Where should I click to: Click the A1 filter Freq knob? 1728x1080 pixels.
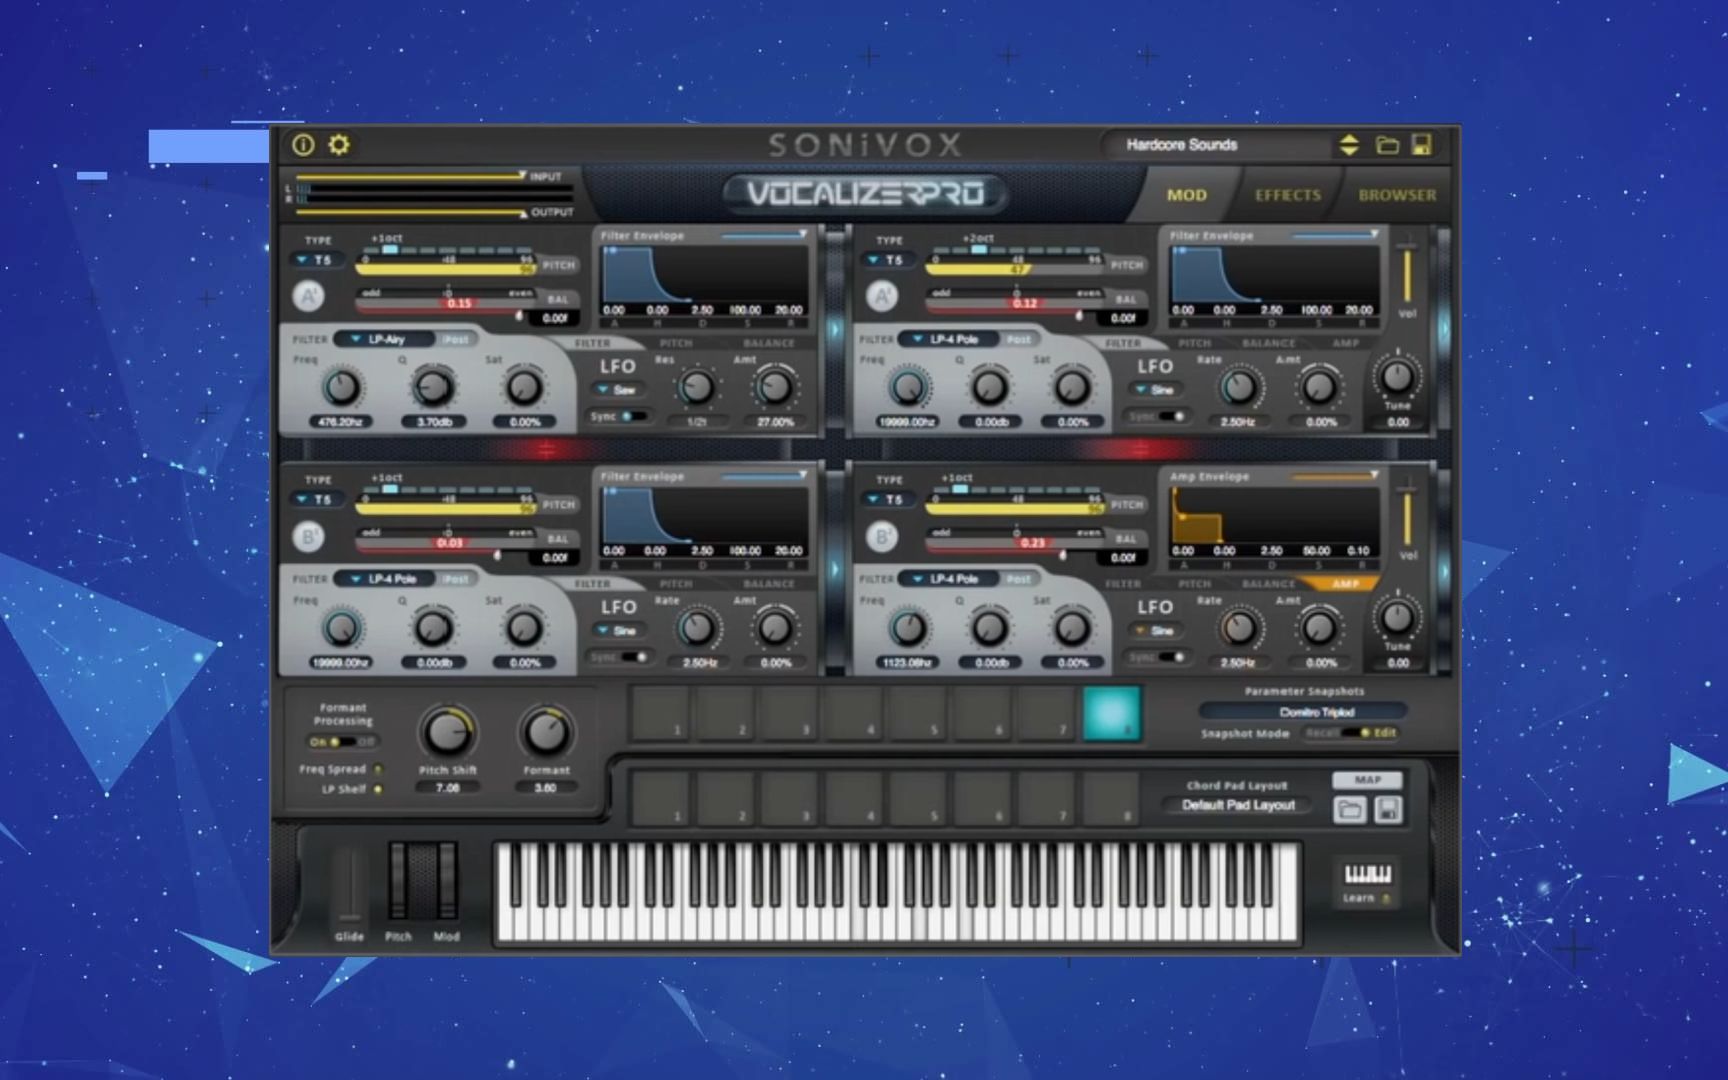click(x=341, y=387)
